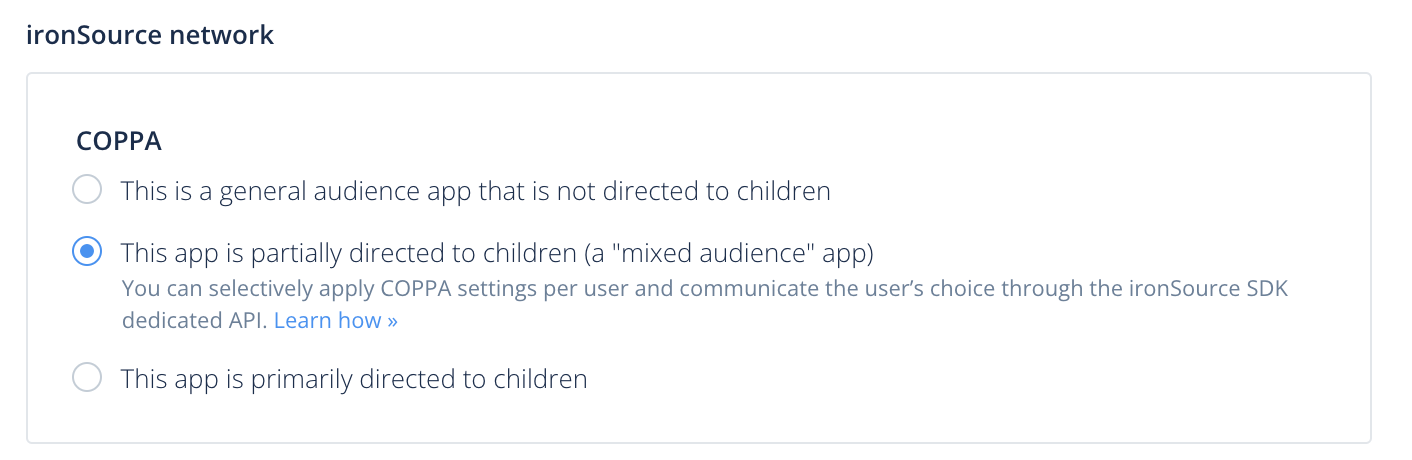This screenshot has width=1412, height=460.
Task: Click the "ironSource network" title
Action: tap(150, 35)
